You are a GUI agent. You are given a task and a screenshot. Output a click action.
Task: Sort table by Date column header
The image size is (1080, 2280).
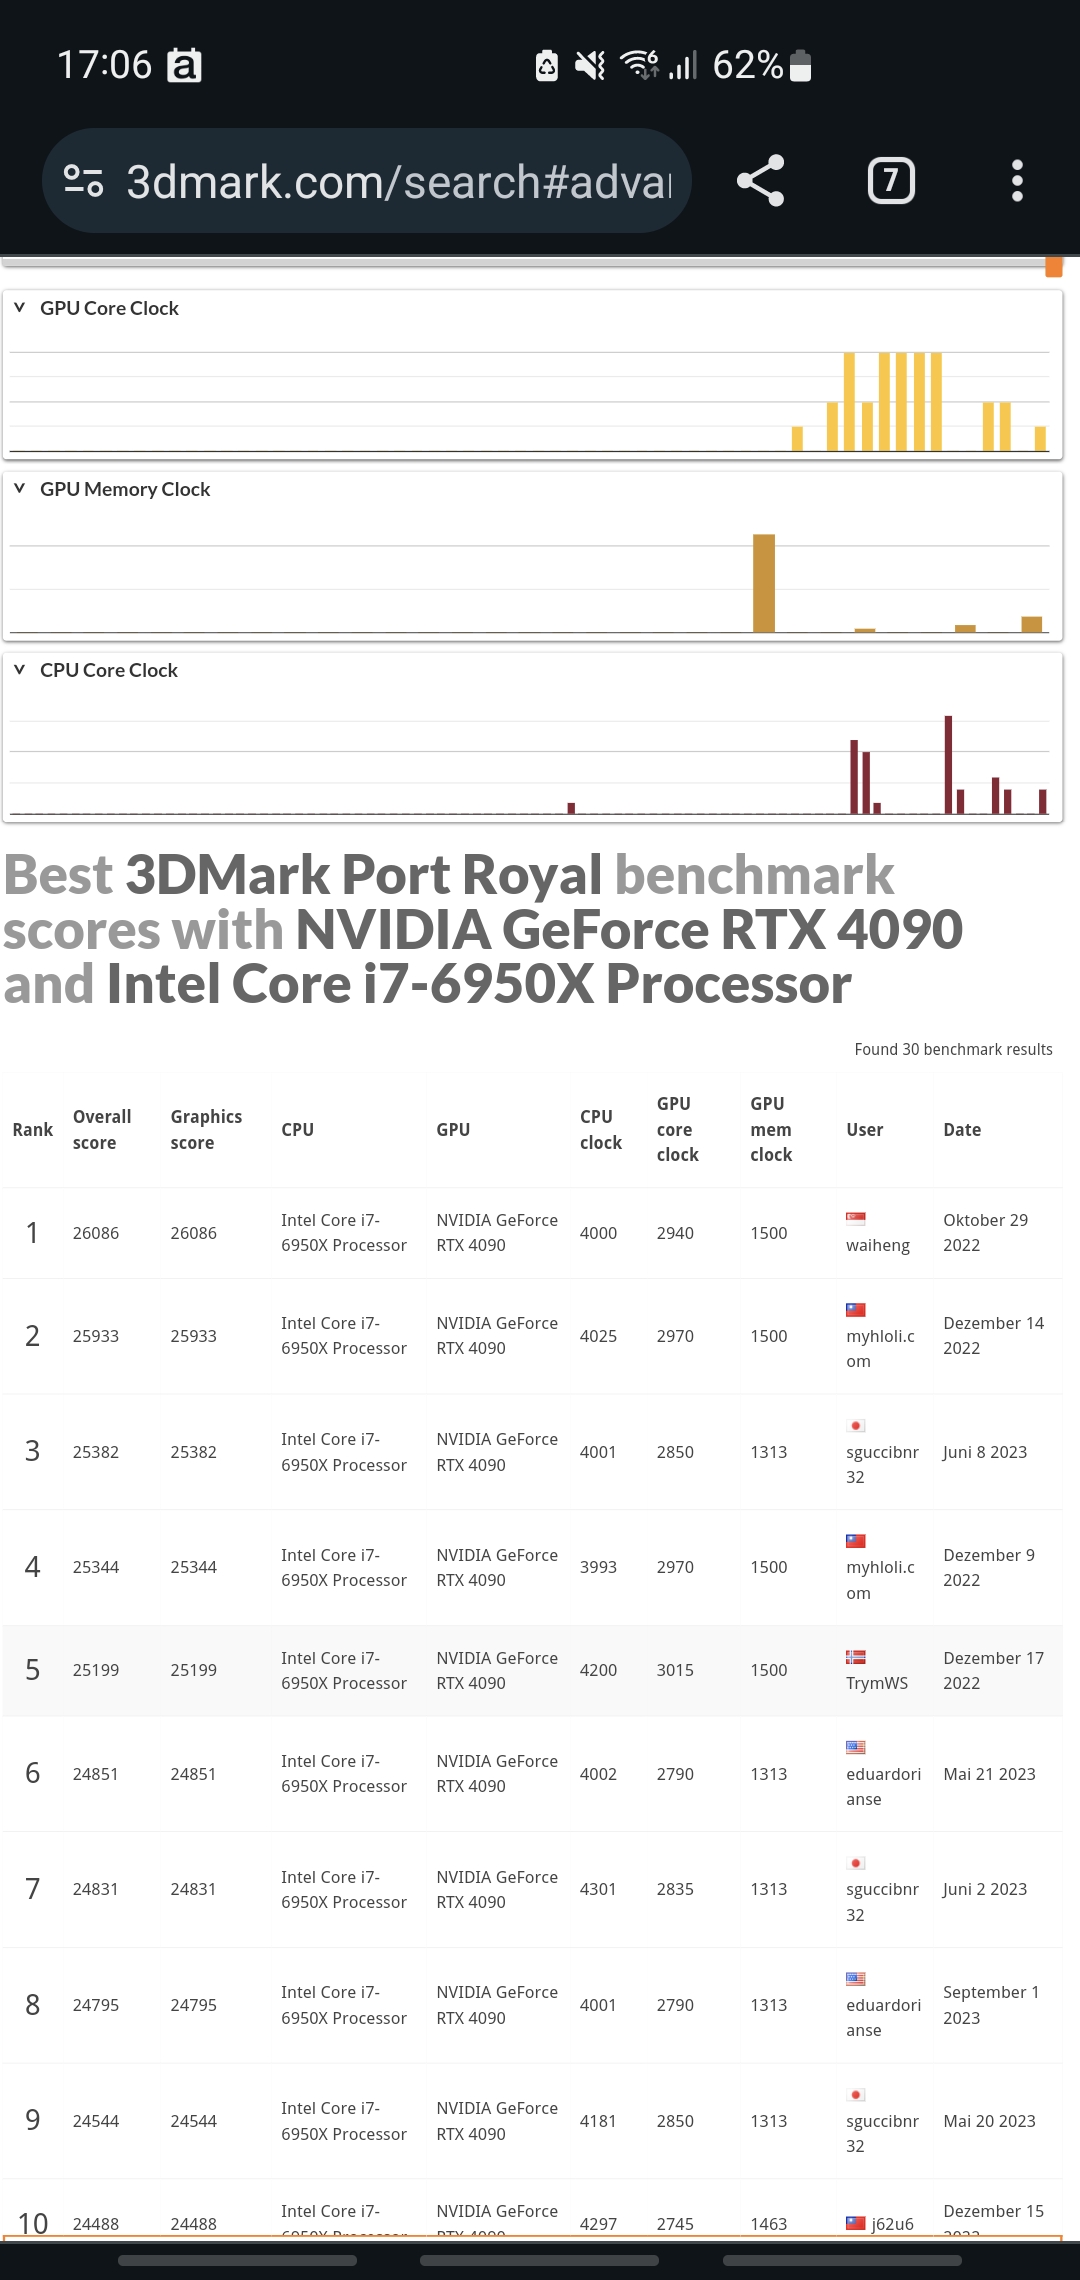pos(962,1129)
